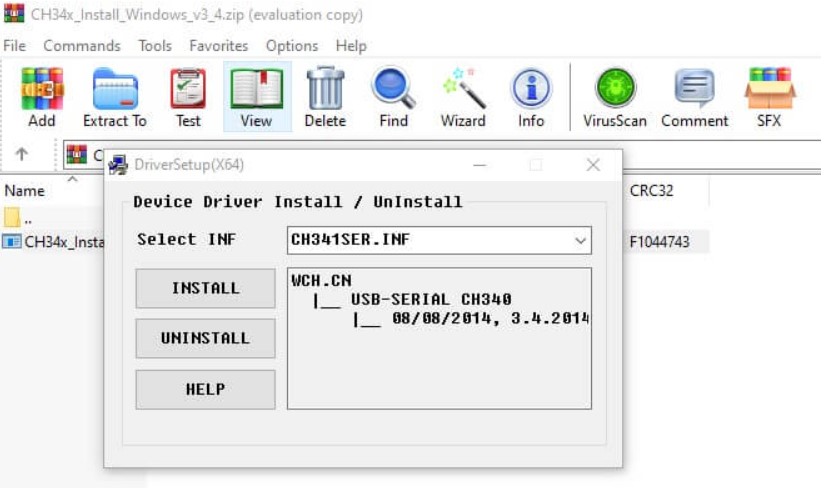Click the INSTALL button
825x488 pixels.
205,288
